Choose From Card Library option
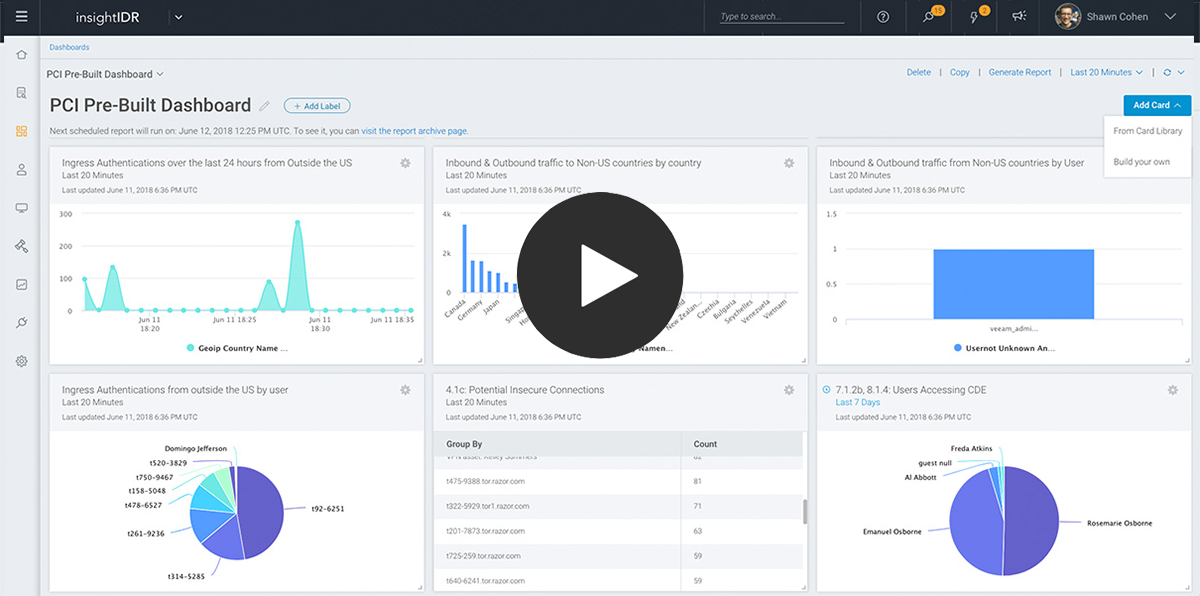The height and width of the screenshot is (596, 1200). pos(1147,131)
